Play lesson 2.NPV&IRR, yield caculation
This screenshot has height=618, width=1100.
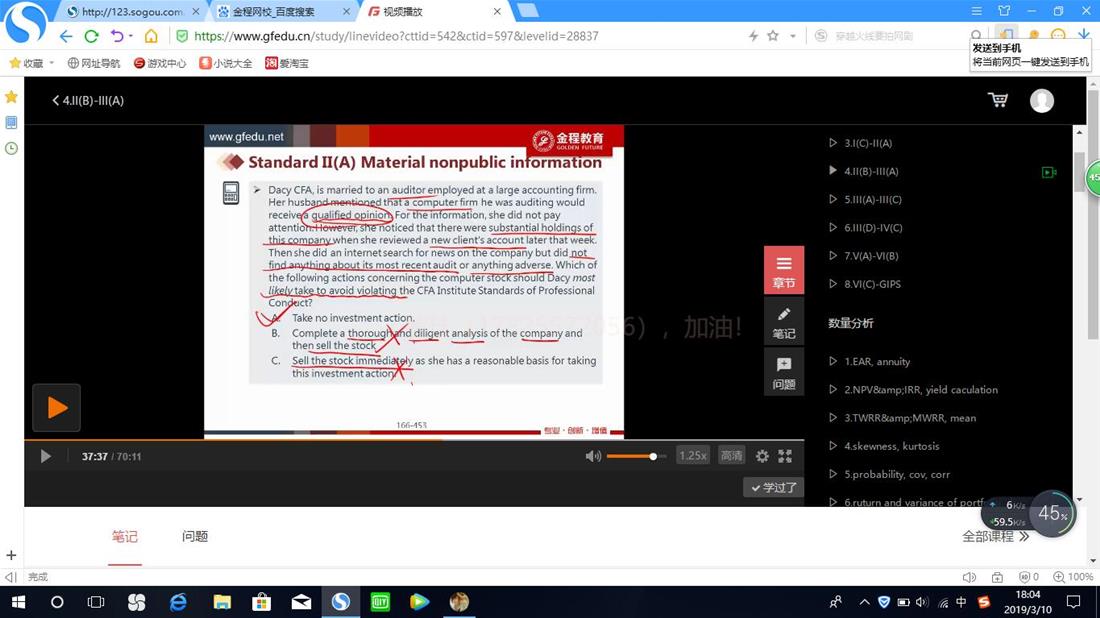920,389
